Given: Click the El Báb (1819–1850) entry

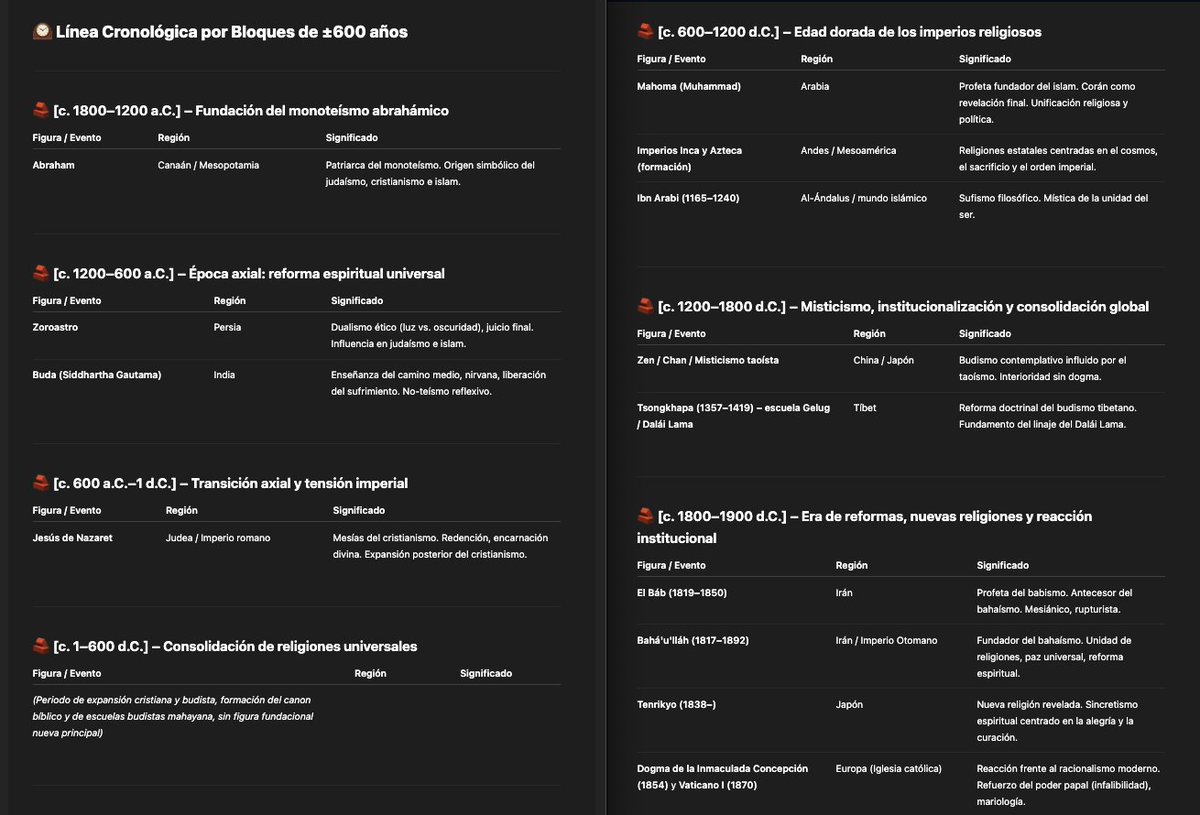Looking at the screenshot, I should point(682,593).
